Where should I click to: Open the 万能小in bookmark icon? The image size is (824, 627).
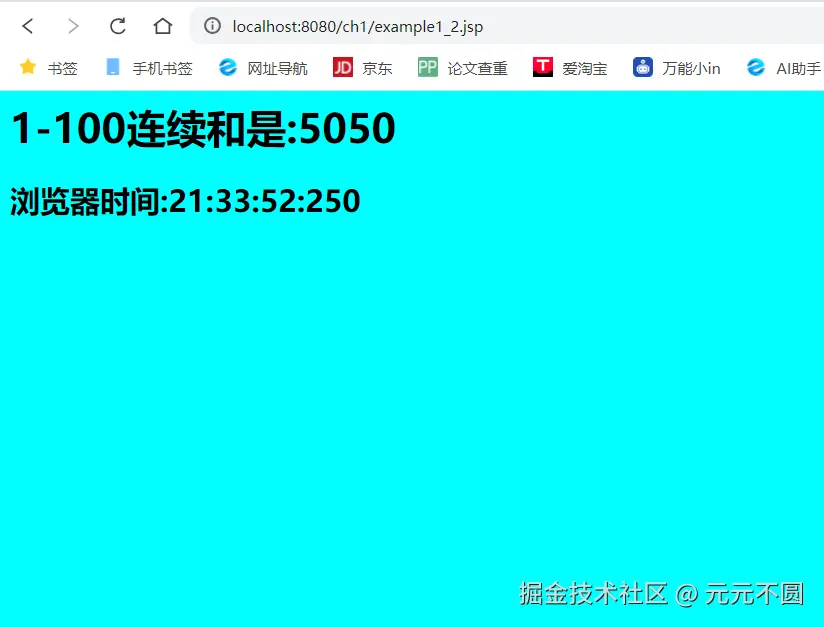click(x=641, y=67)
